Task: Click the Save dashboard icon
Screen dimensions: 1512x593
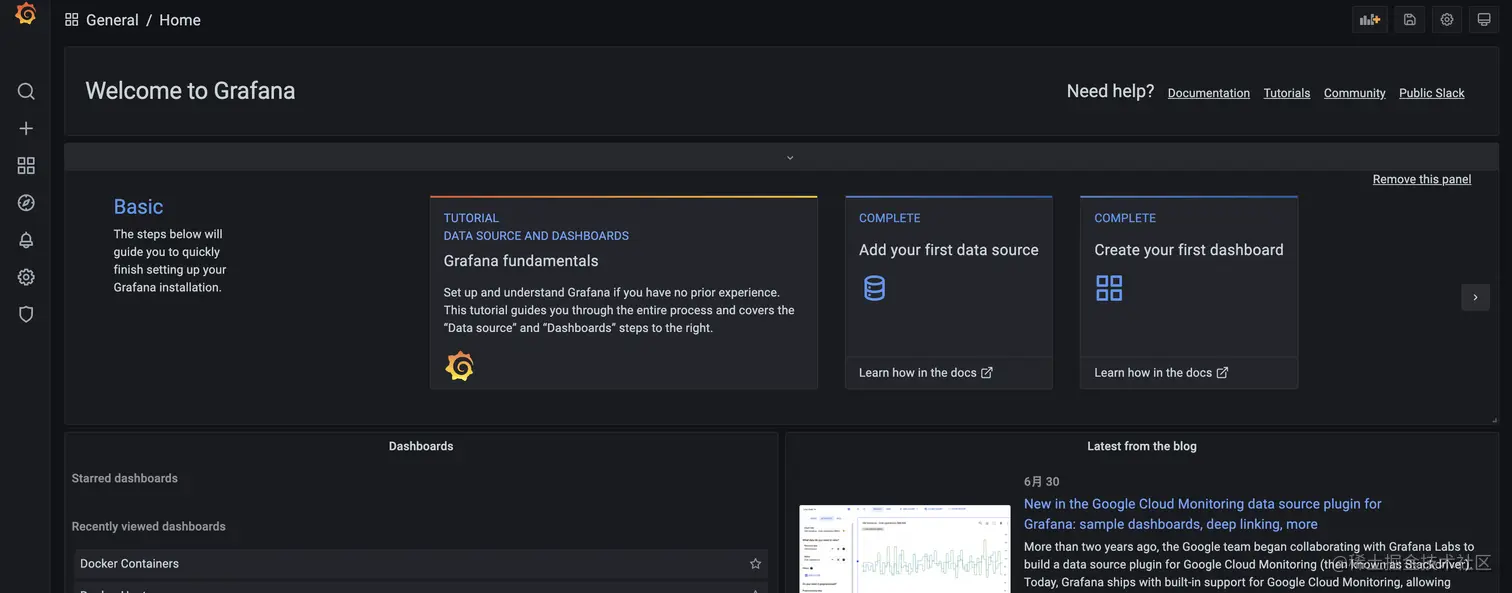Action: (1410, 19)
